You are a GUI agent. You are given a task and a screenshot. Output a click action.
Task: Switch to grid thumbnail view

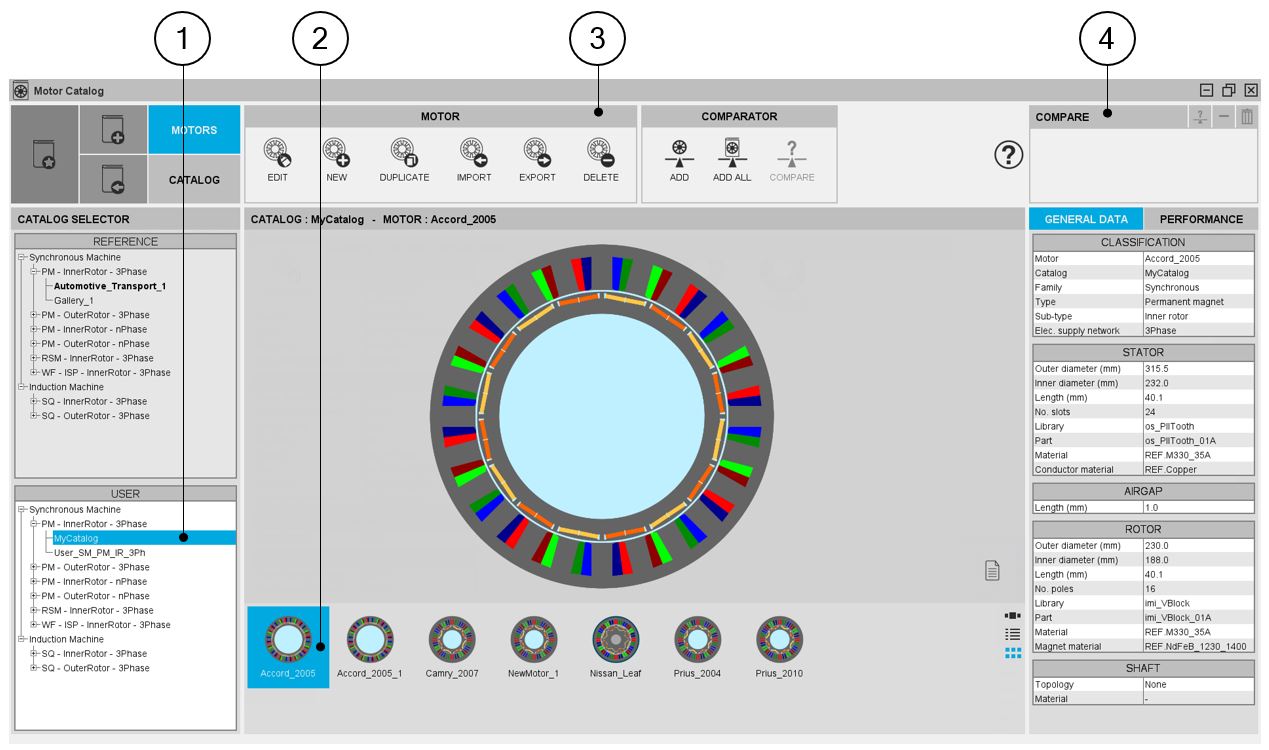(1012, 652)
